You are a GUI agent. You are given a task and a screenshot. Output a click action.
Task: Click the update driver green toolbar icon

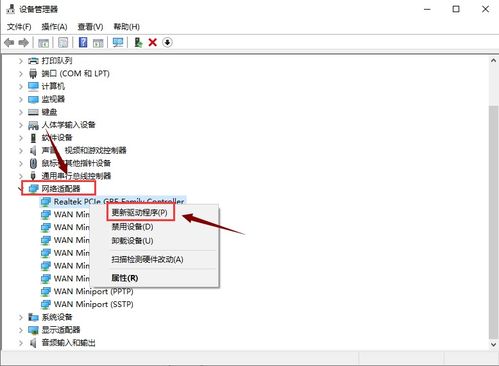138,42
